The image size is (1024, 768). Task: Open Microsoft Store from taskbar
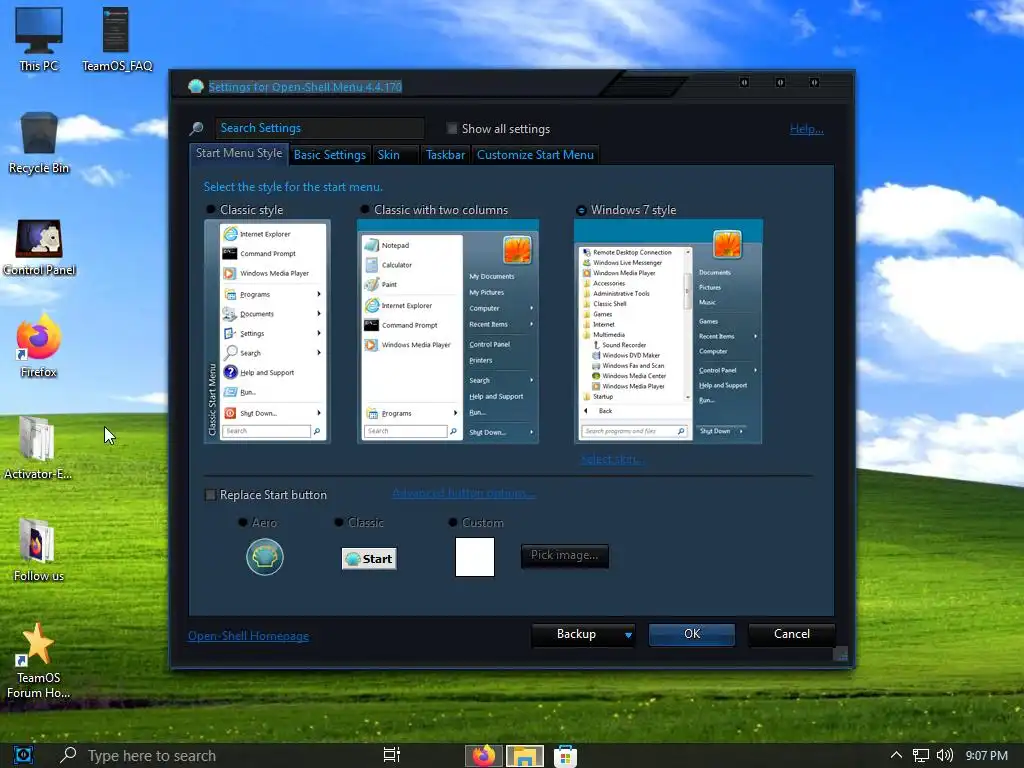566,756
